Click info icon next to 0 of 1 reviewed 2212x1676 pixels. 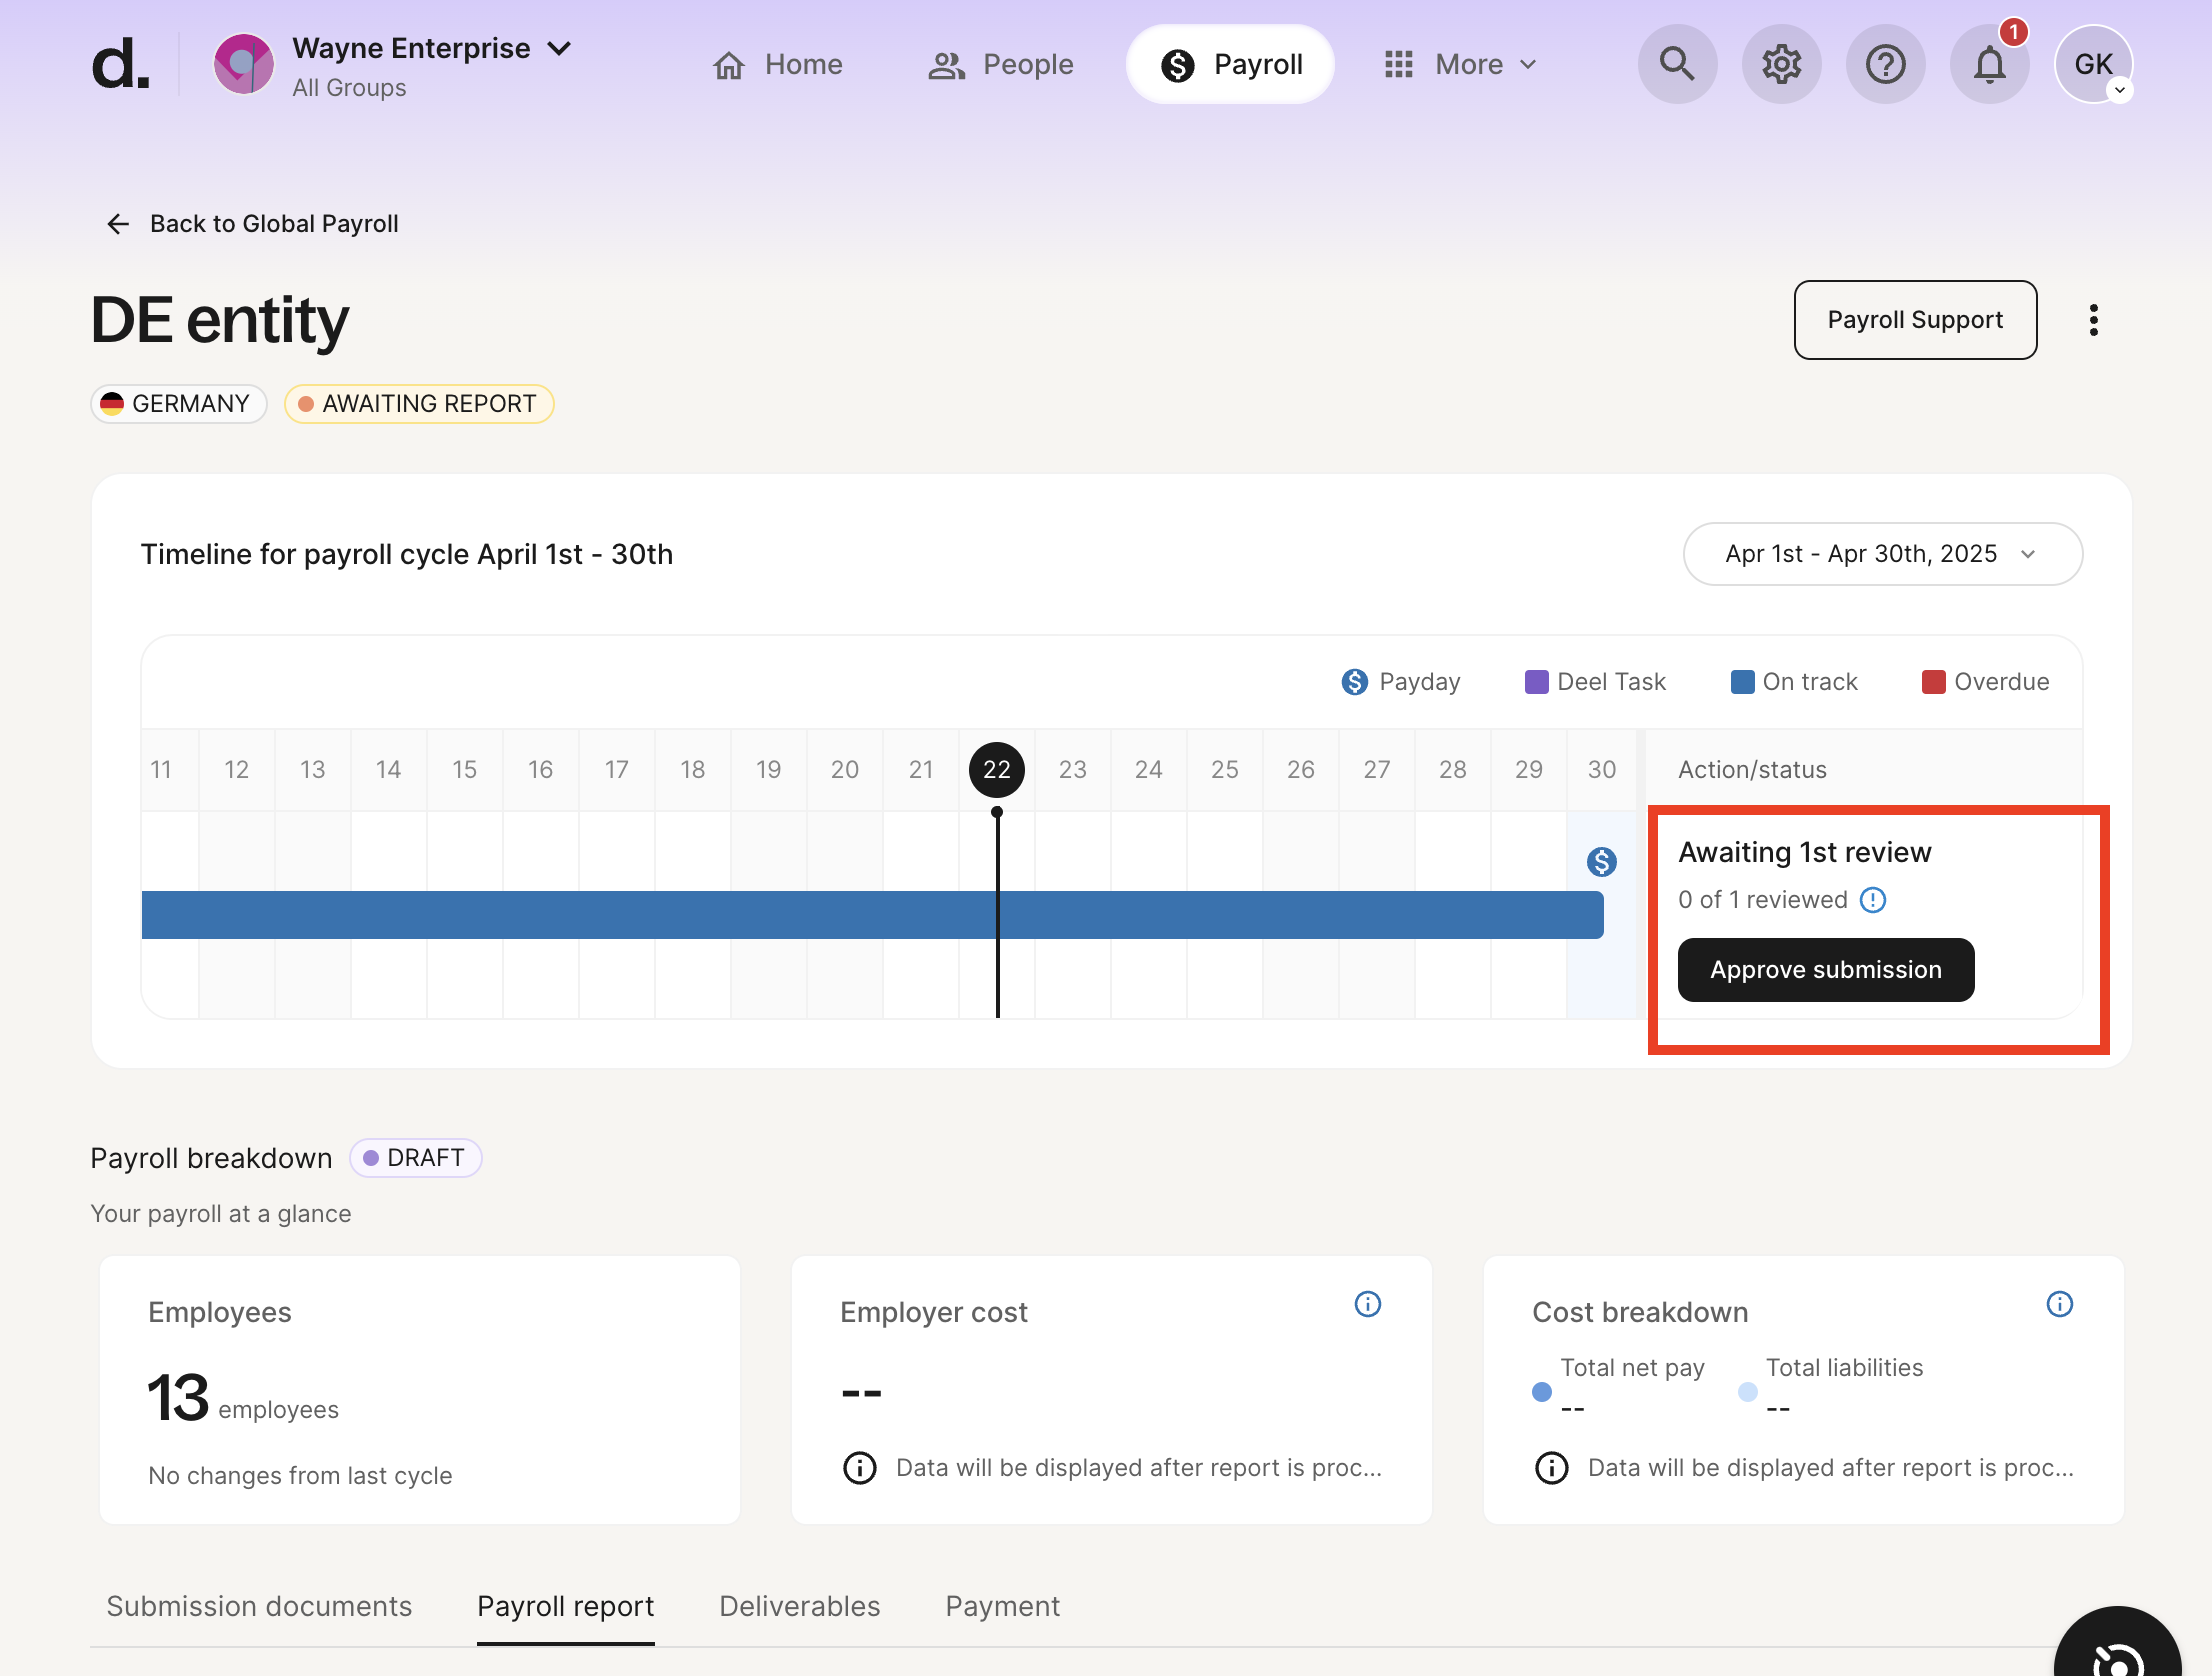coord(1872,899)
